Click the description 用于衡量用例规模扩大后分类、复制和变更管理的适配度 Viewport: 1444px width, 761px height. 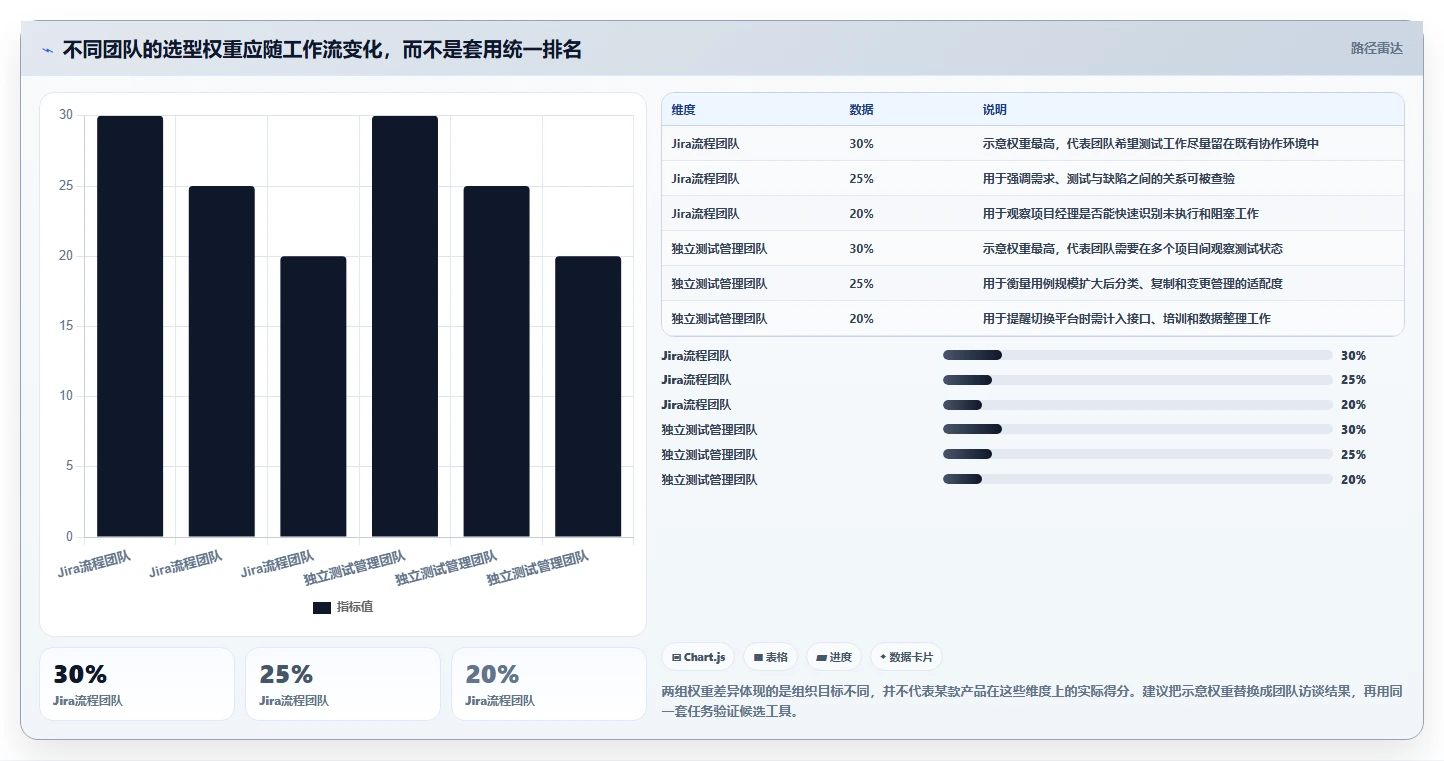pyautogui.click(x=1133, y=284)
